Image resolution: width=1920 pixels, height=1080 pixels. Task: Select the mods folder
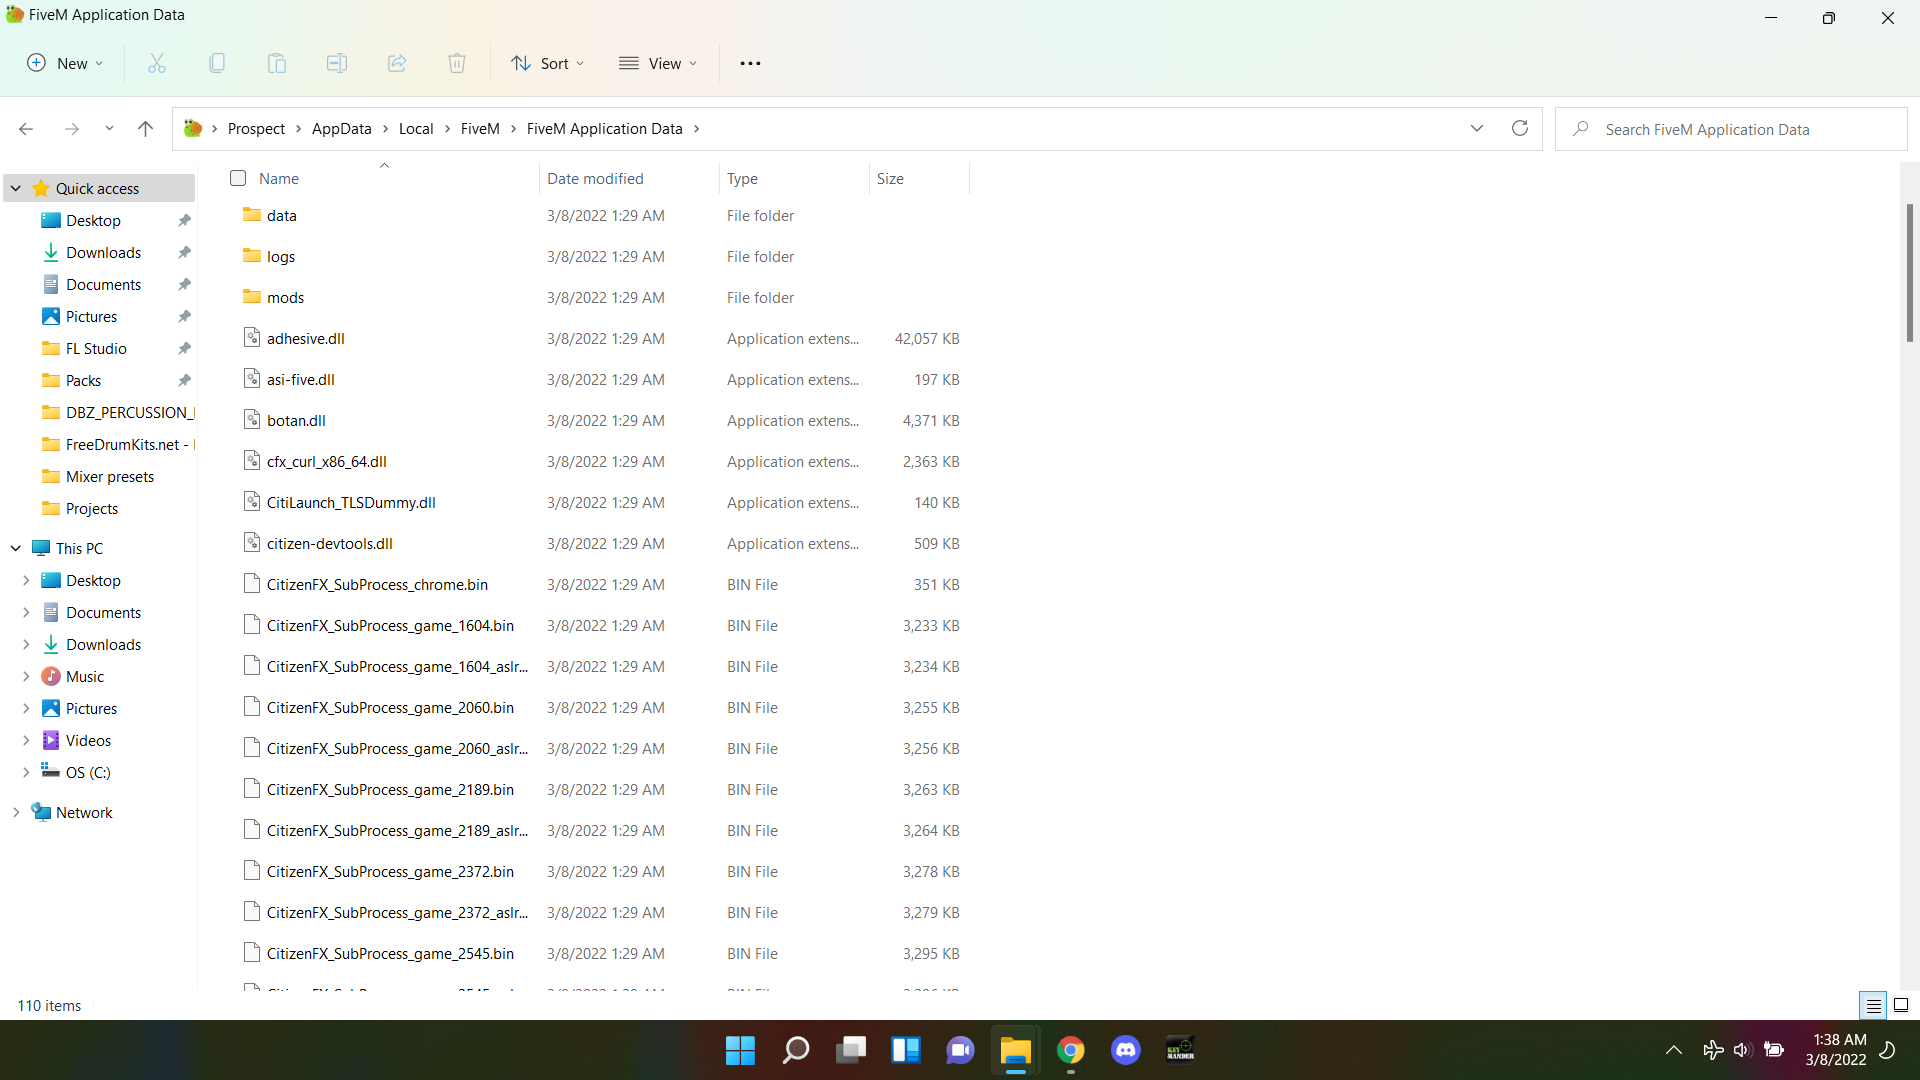point(285,297)
